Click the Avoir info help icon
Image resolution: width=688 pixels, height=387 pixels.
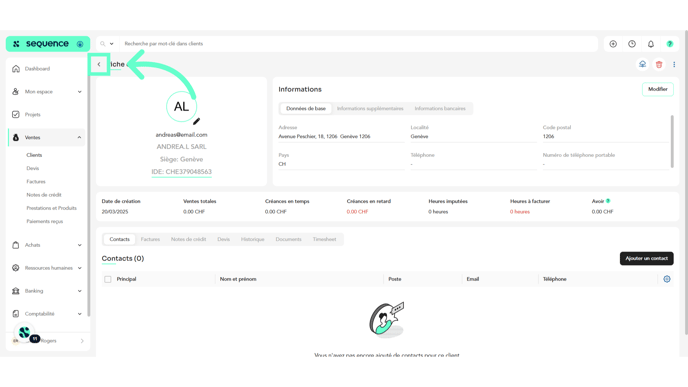click(608, 201)
